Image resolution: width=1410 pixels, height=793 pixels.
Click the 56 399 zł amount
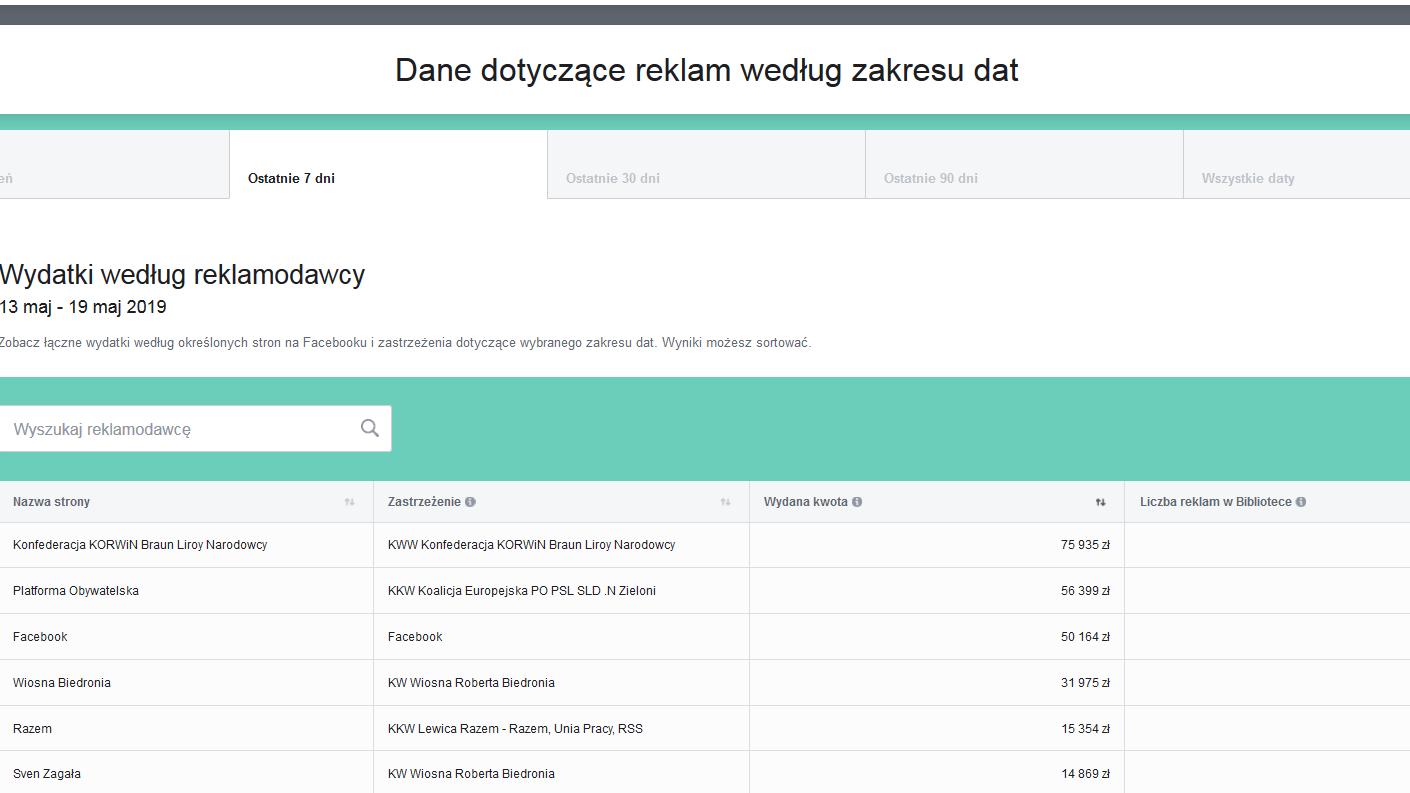click(x=1085, y=591)
